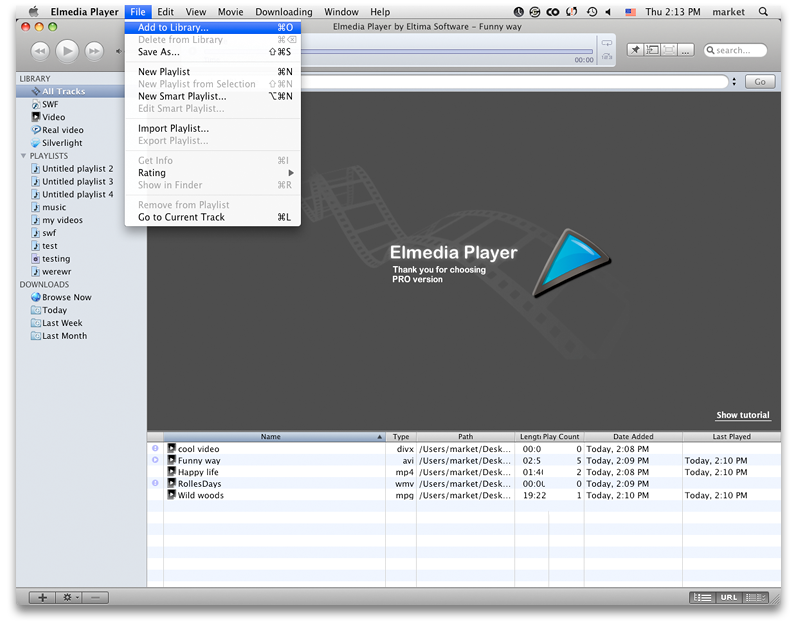
Task: Toggle the sidebar panel view button
Action: coord(652,50)
